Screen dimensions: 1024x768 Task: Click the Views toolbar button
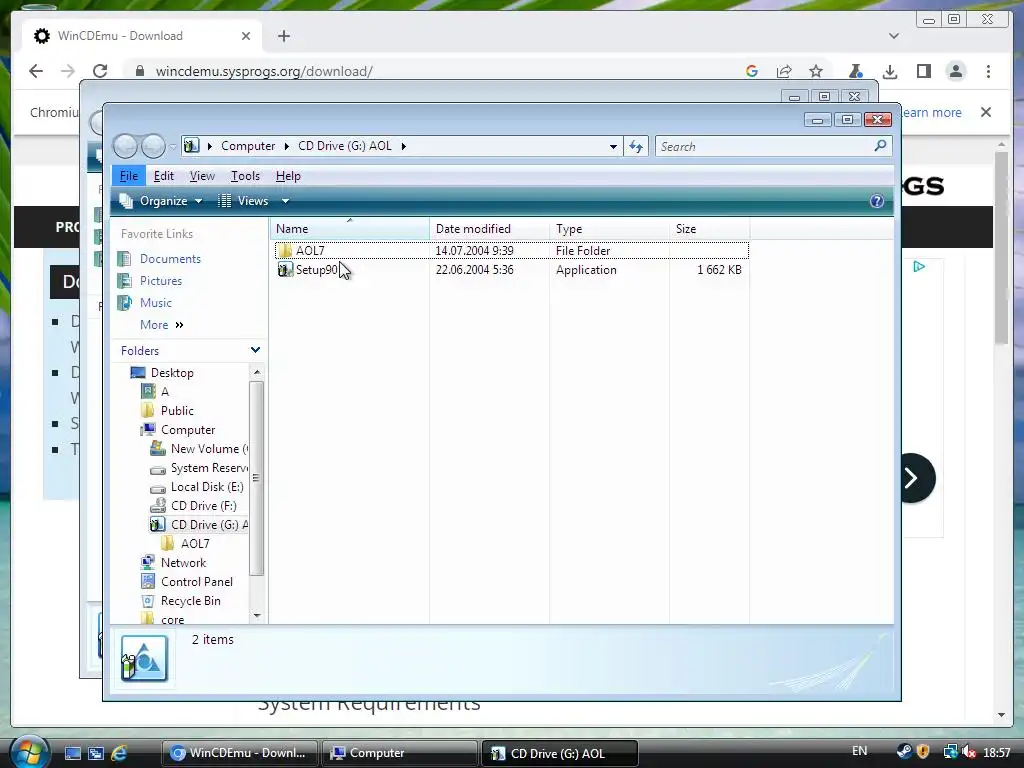pyautogui.click(x=243, y=201)
